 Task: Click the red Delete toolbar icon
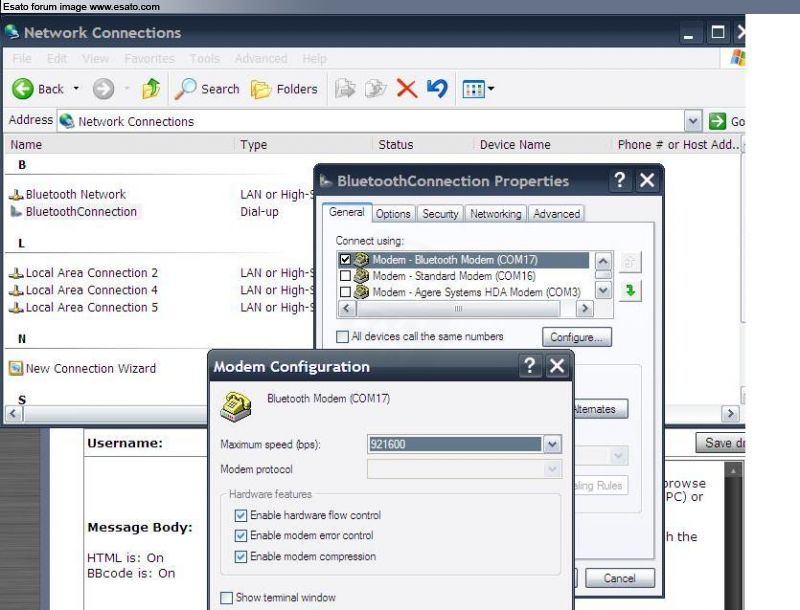tap(407, 89)
